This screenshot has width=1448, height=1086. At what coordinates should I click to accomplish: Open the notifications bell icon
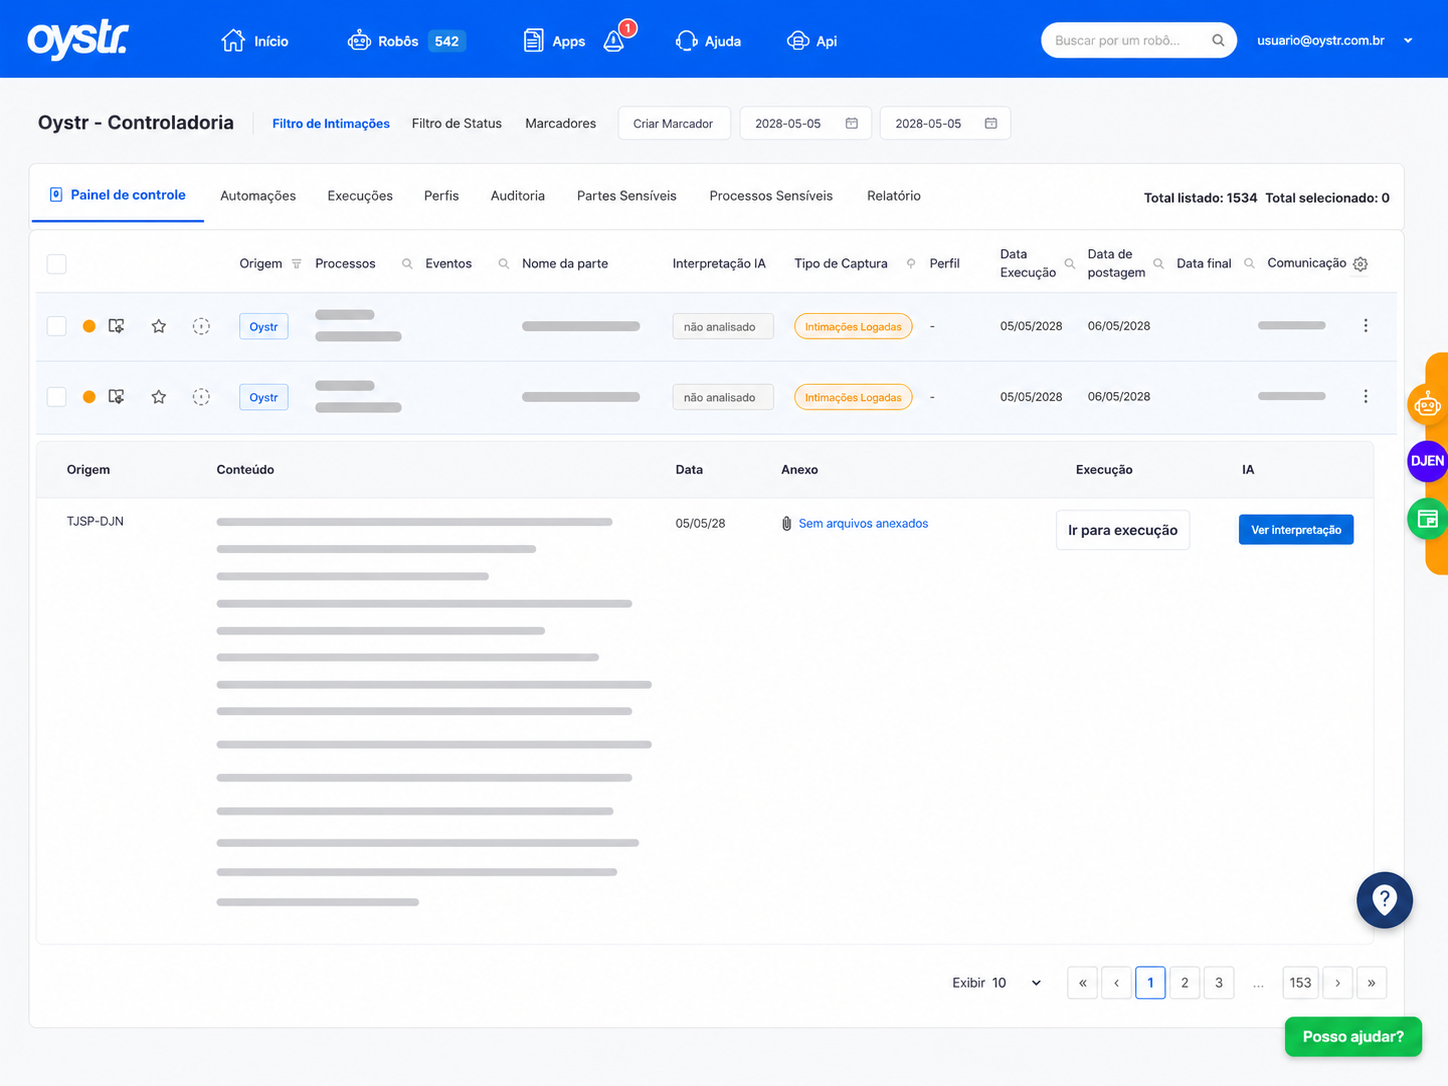[615, 41]
